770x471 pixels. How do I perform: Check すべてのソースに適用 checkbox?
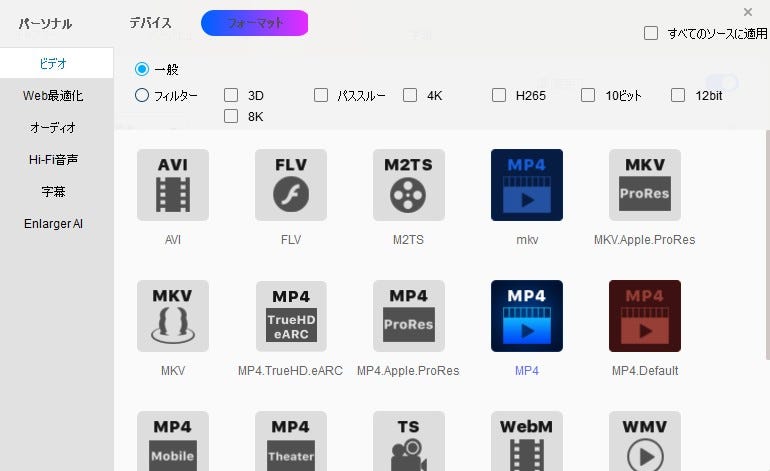(x=651, y=33)
